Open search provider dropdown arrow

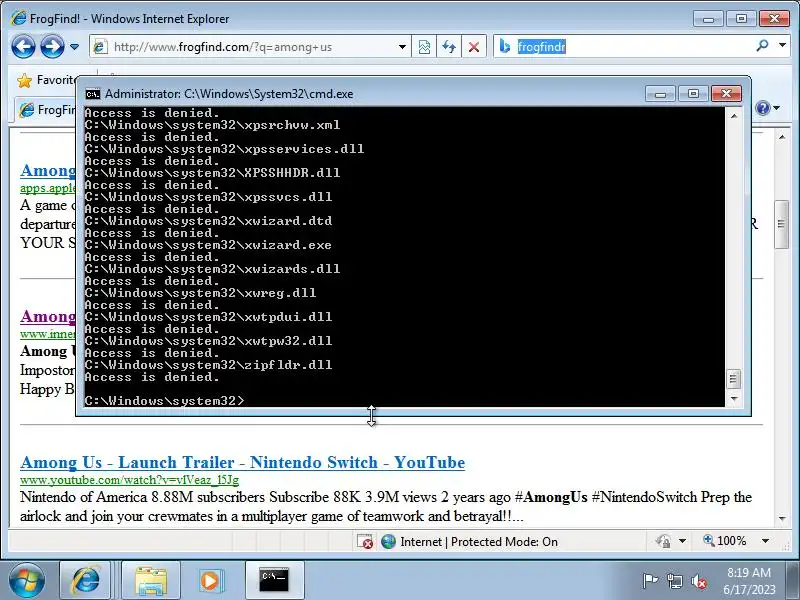coord(783,45)
